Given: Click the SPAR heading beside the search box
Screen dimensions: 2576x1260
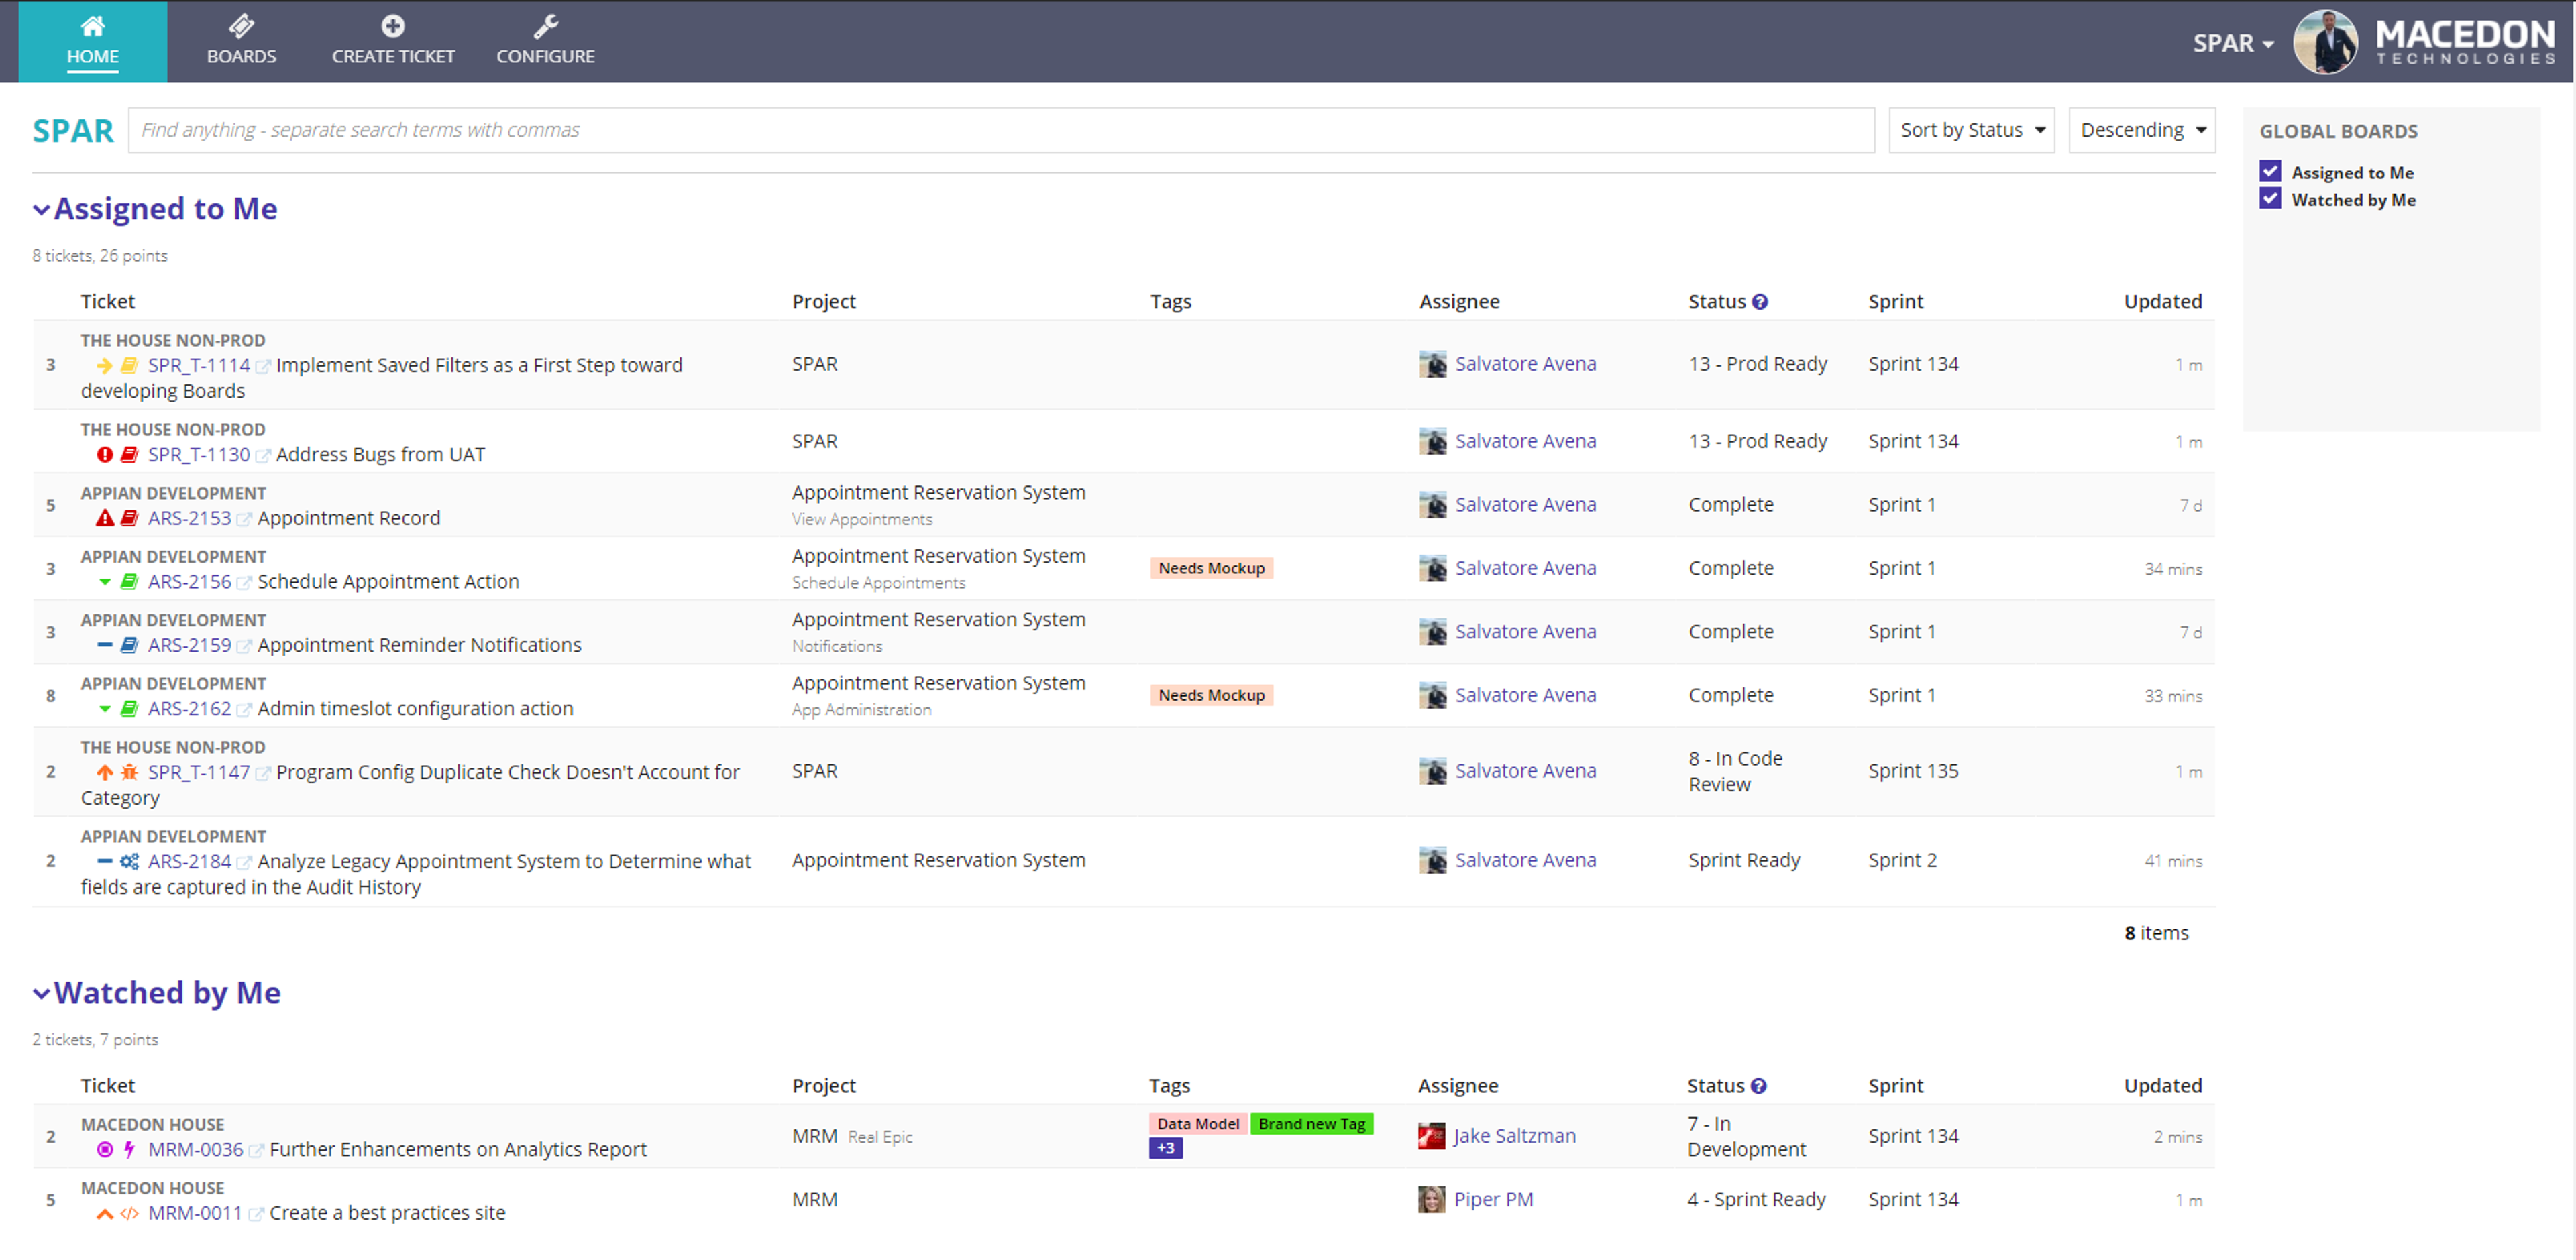Looking at the screenshot, I should [73, 130].
